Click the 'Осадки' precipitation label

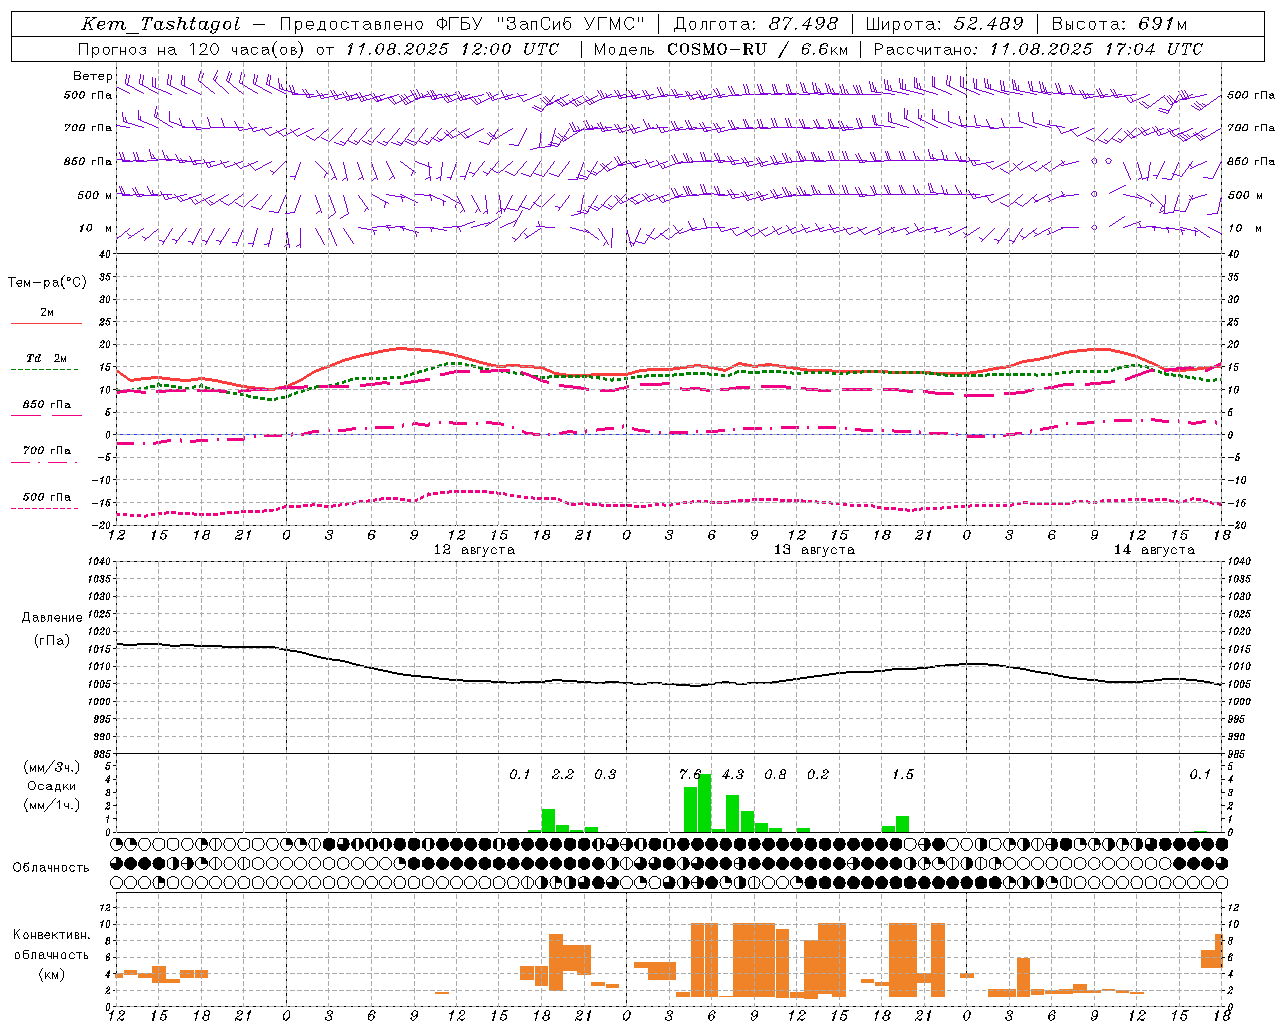52,787
